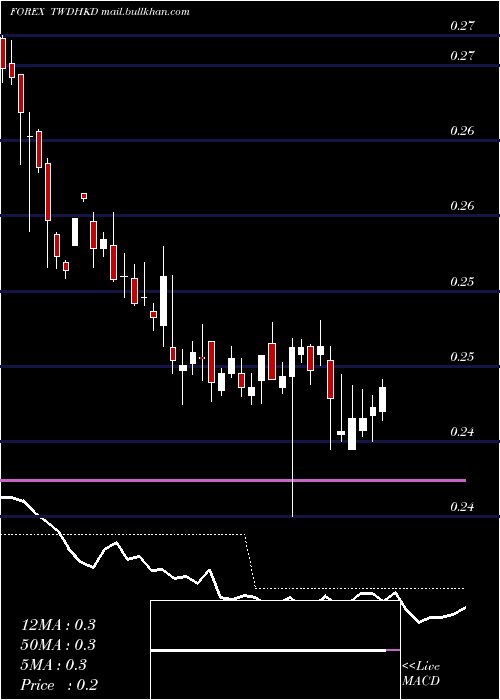The height and width of the screenshot is (700, 500).
Task: Select the 50MA : 0.3 readout
Action: tap(58, 645)
